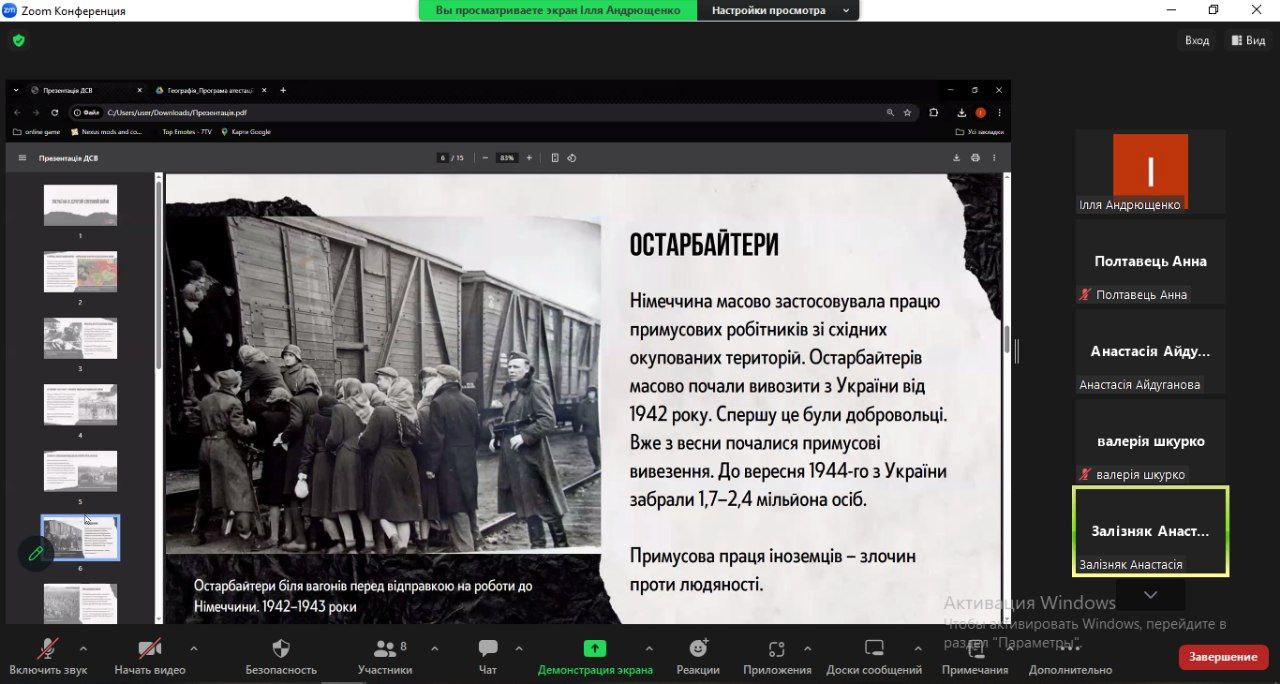
Task: Print the Презентація ДСВ document
Action: (975, 157)
